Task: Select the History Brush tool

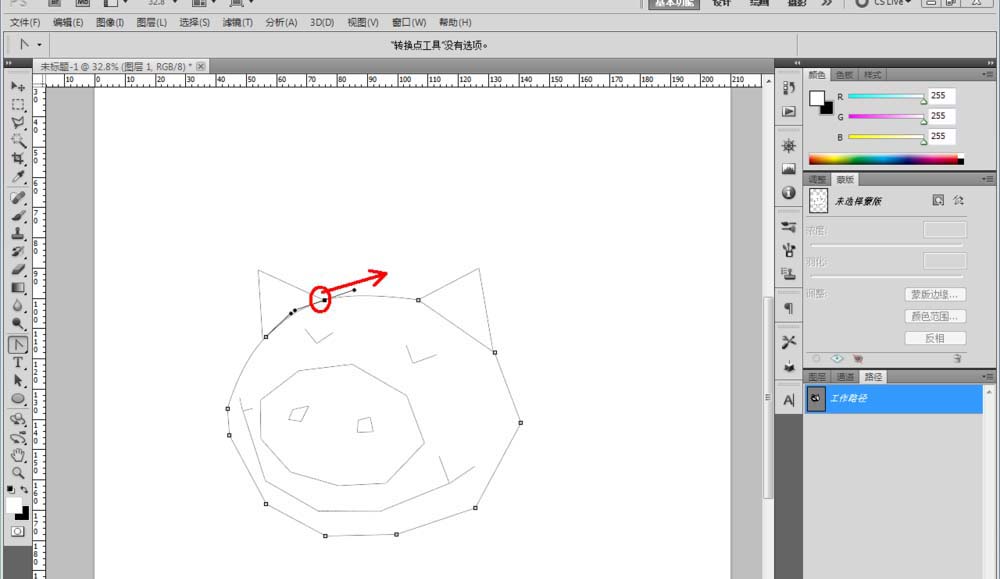Action: click(x=18, y=251)
